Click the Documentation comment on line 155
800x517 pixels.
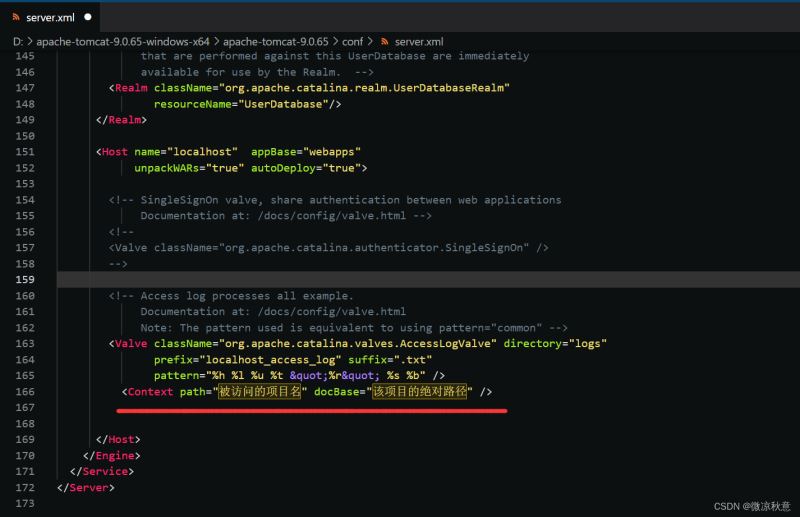pyautogui.click(x=286, y=216)
